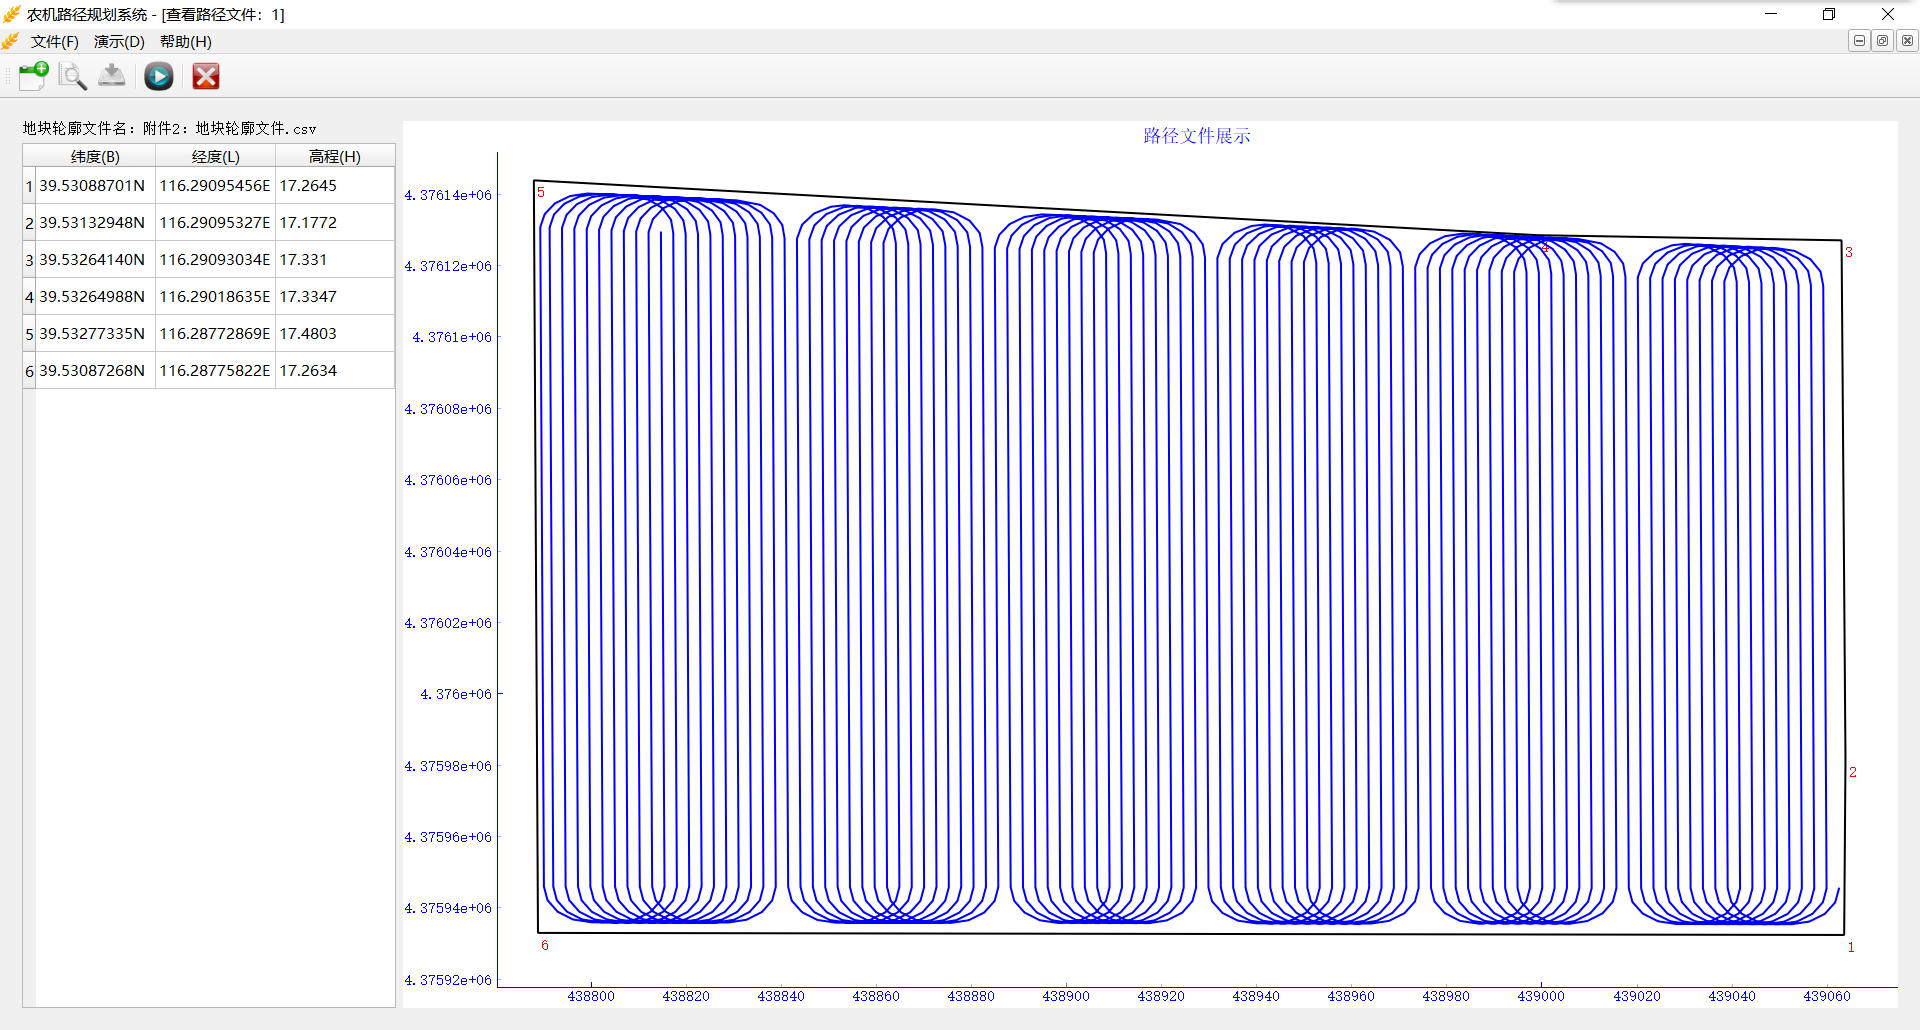Click the 地块轮廓文件名 file name label

click(x=169, y=129)
